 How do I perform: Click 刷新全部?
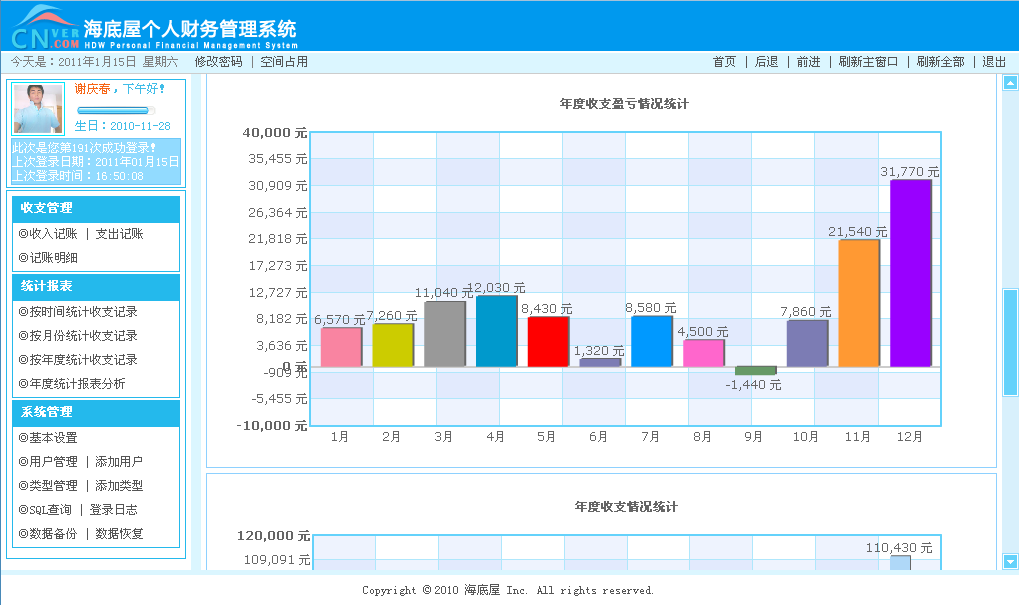pos(940,62)
